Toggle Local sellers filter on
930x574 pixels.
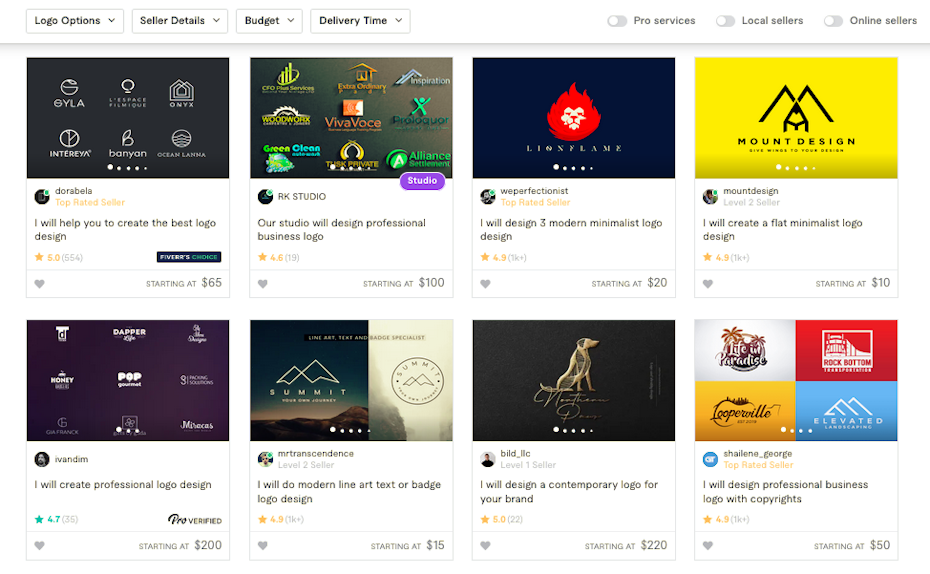[725, 21]
